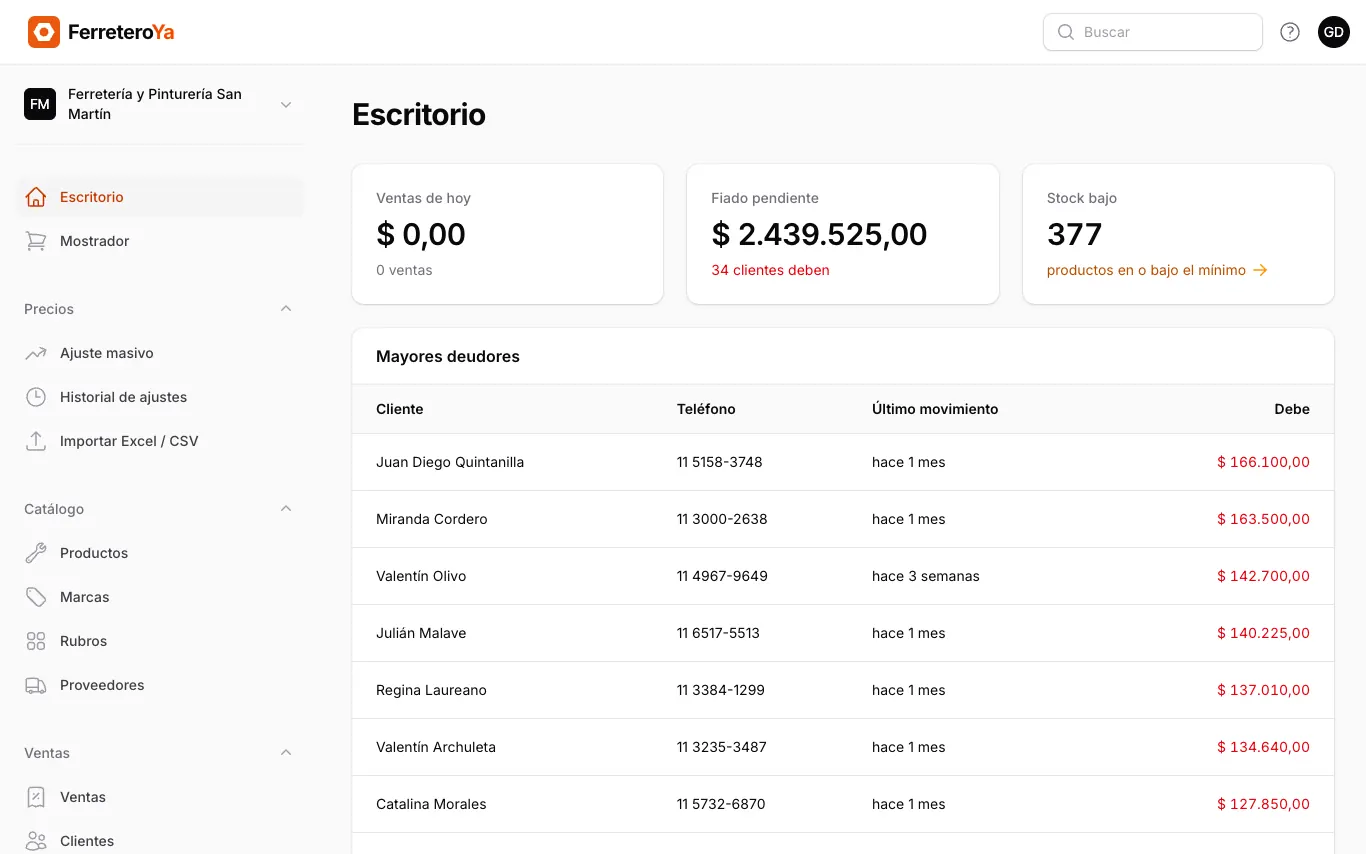View the 34 clientes deben link
Screen dimensions: 1366x854
pyautogui.click(x=770, y=270)
